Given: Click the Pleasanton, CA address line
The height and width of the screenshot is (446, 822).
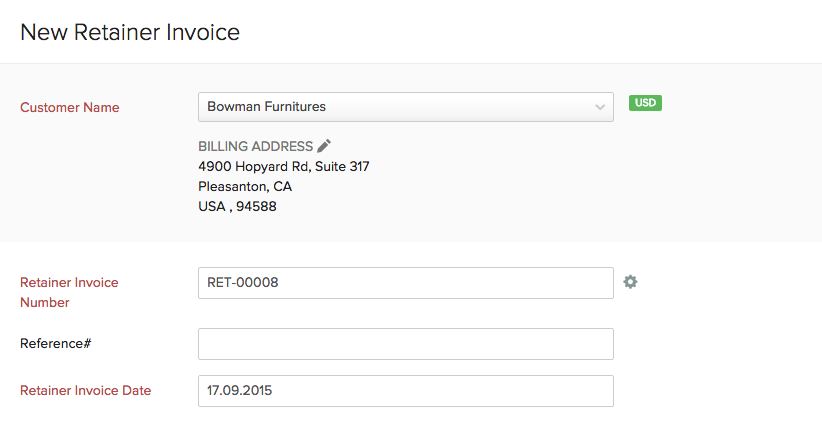Looking at the screenshot, I should point(245,186).
